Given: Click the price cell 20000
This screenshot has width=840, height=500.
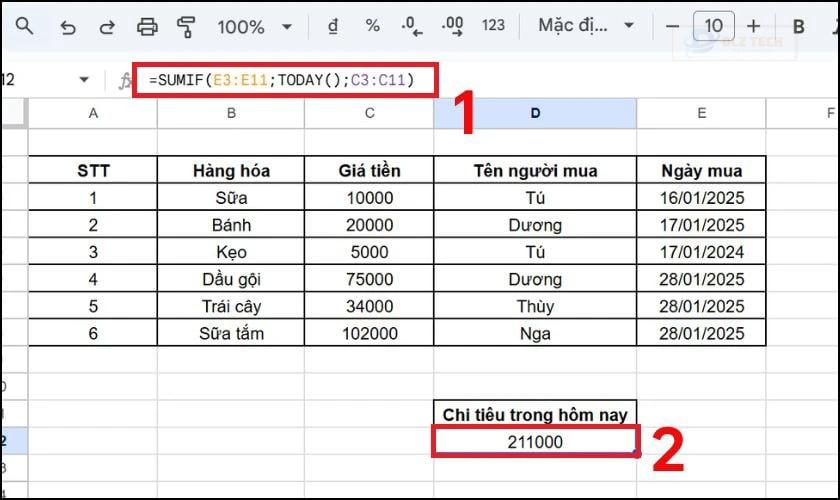Looking at the screenshot, I should click(369, 225).
